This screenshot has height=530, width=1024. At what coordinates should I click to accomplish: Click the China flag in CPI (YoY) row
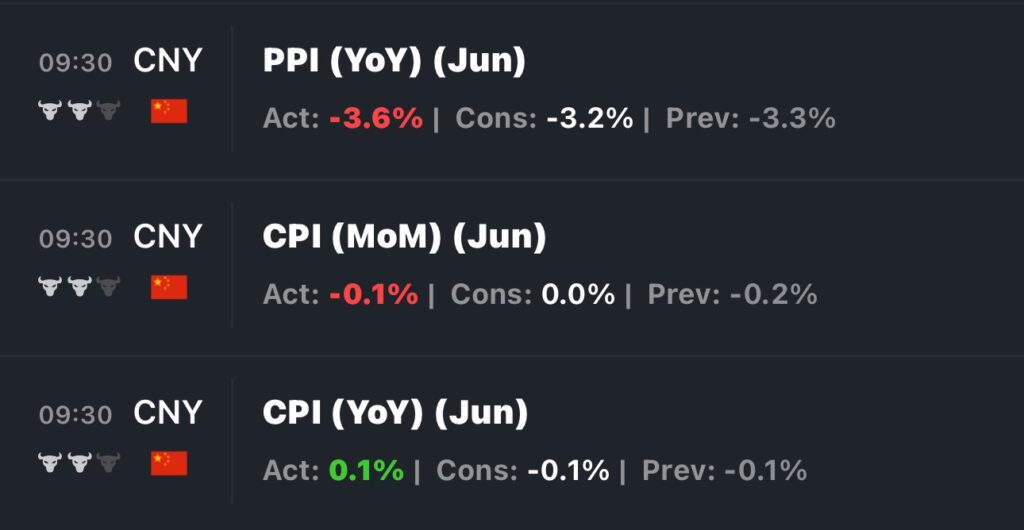tap(169, 463)
